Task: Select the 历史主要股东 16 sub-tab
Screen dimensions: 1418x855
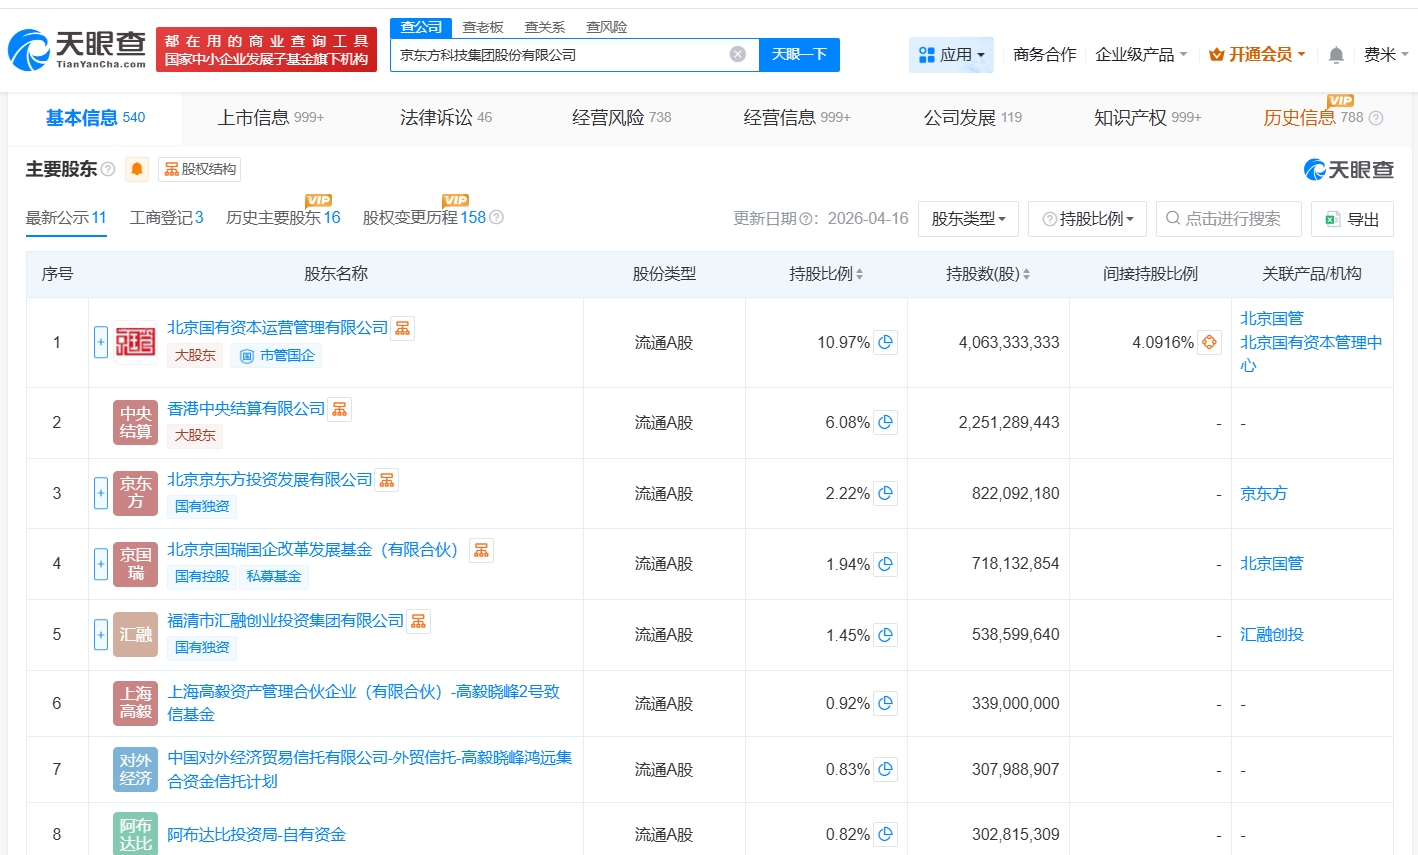Action: [x=283, y=217]
